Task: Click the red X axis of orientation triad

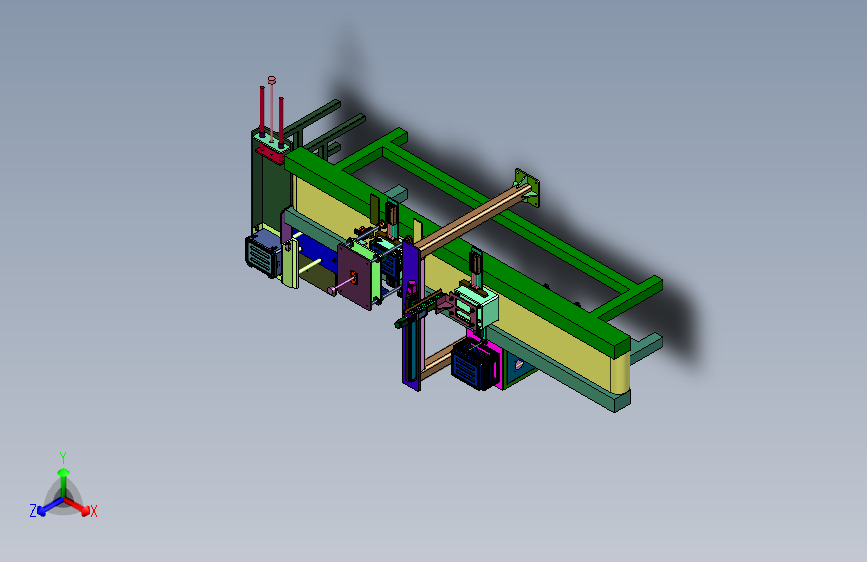Action: 78,506
